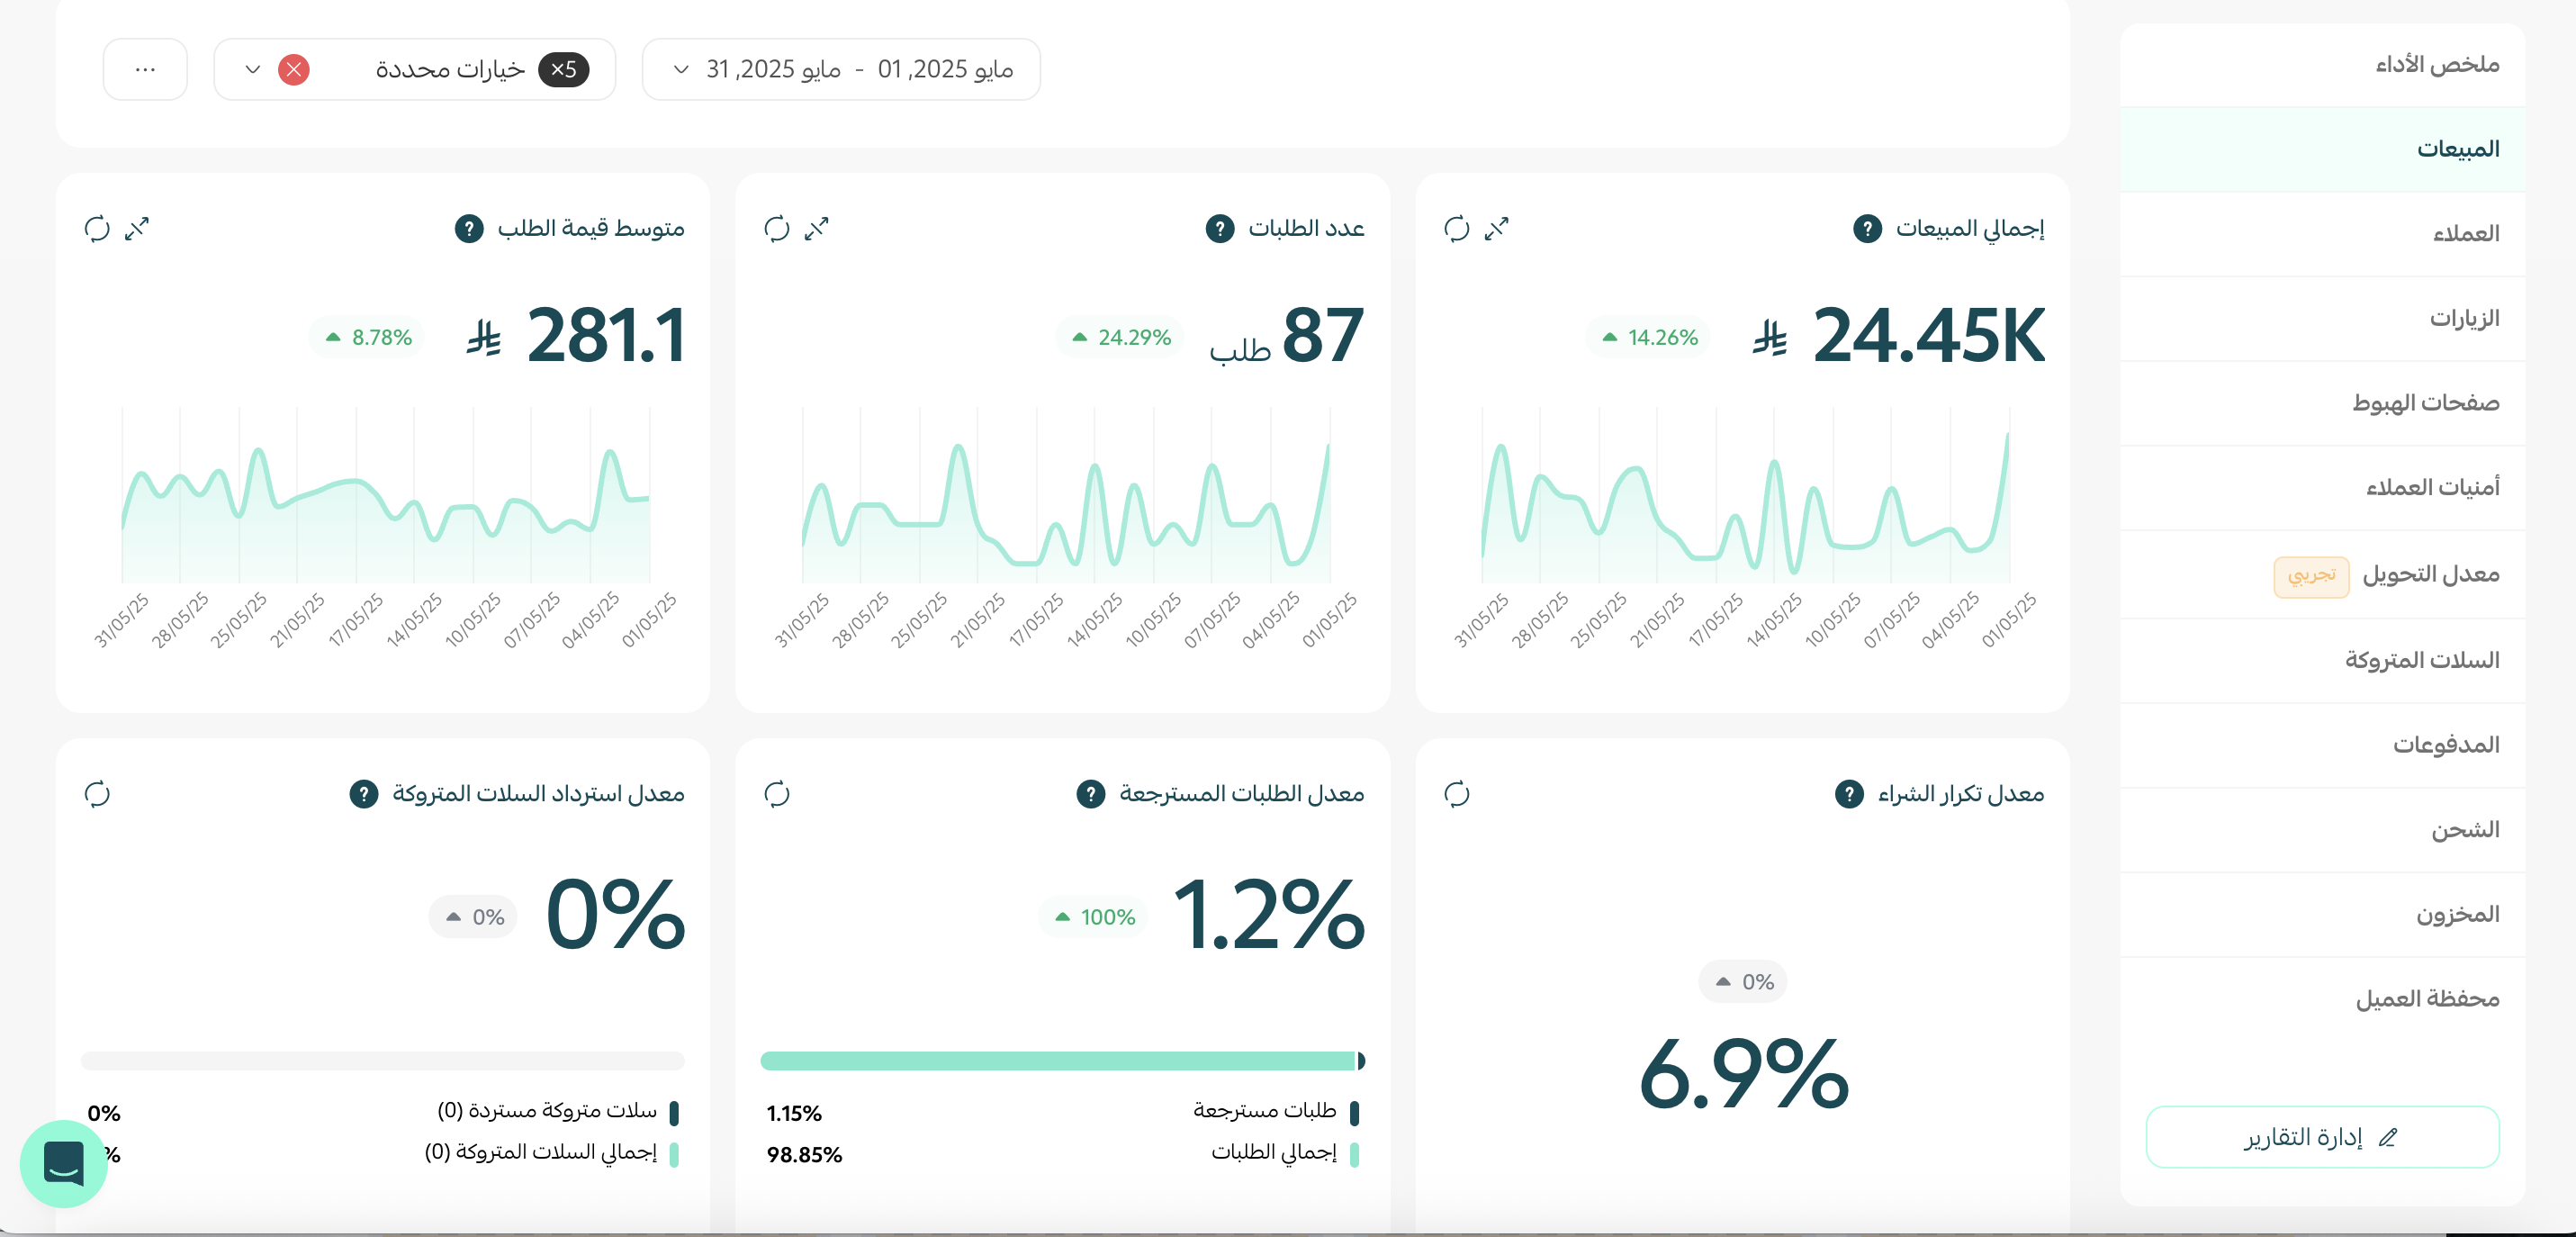This screenshot has width=2576, height=1237.
Task: Click the pencil icon in إدارة التقارير
Action: pos(2388,1137)
